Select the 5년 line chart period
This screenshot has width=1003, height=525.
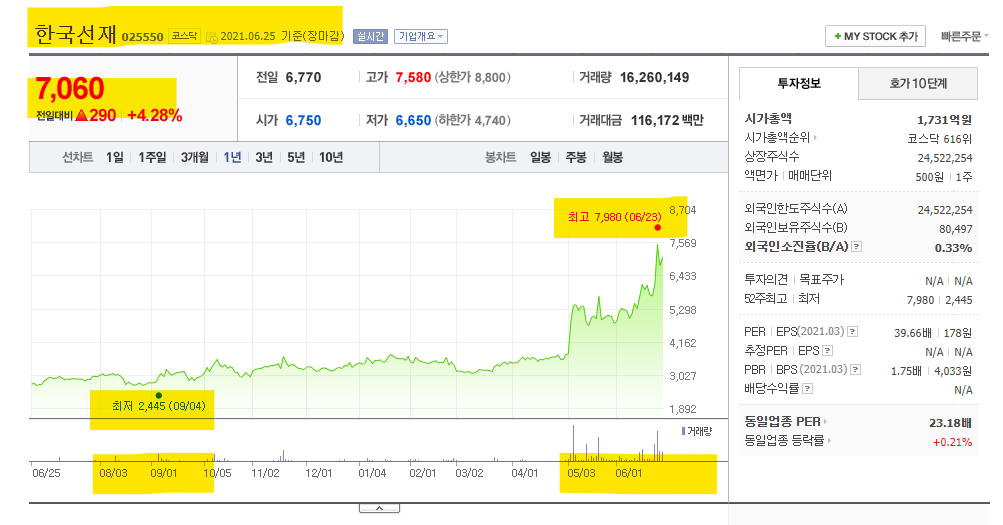point(296,157)
